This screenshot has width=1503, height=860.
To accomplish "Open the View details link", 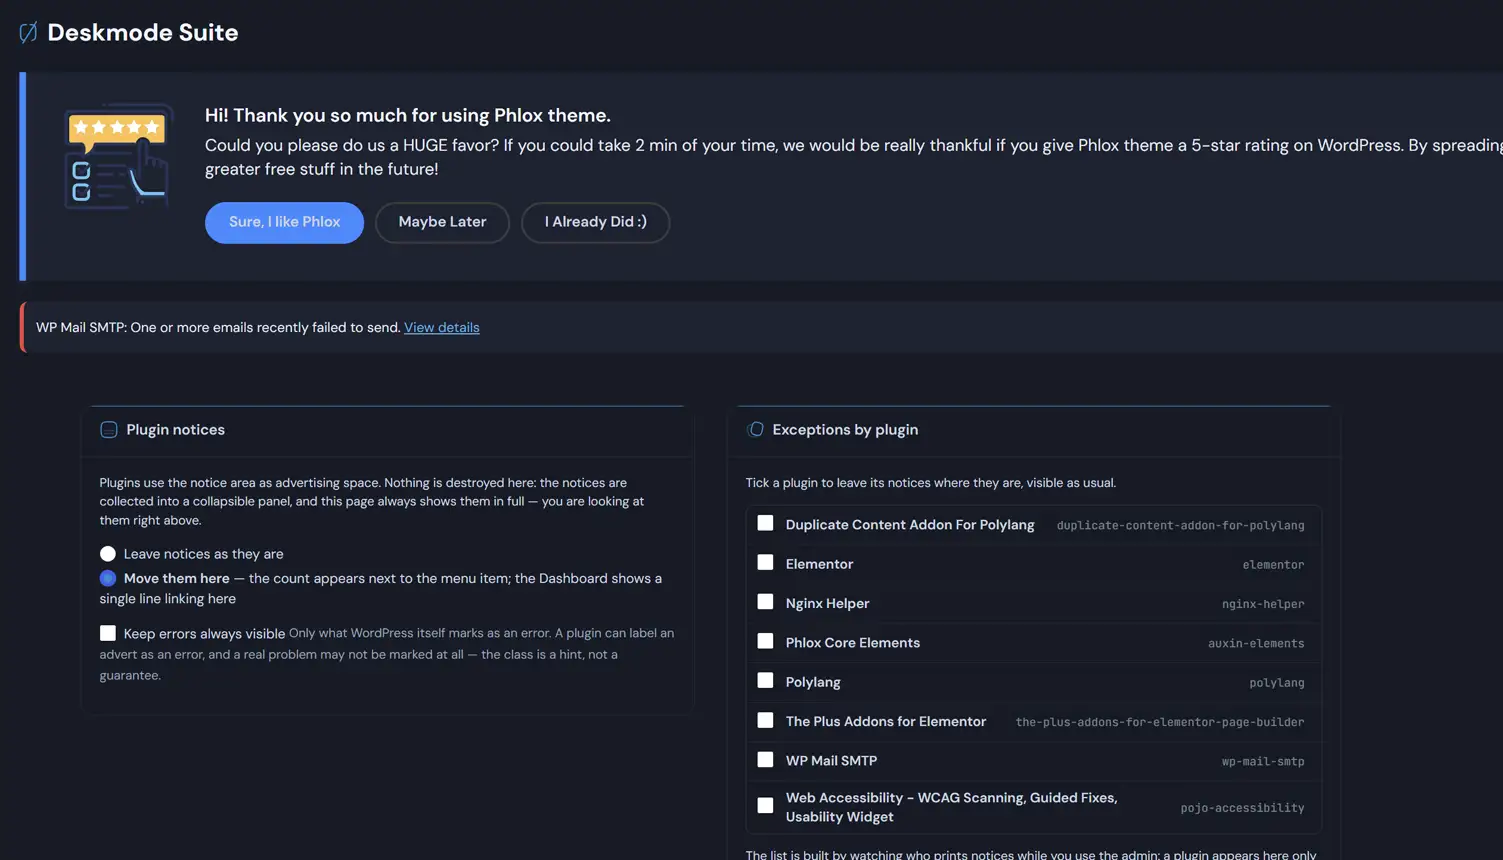I will click(x=442, y=328).
